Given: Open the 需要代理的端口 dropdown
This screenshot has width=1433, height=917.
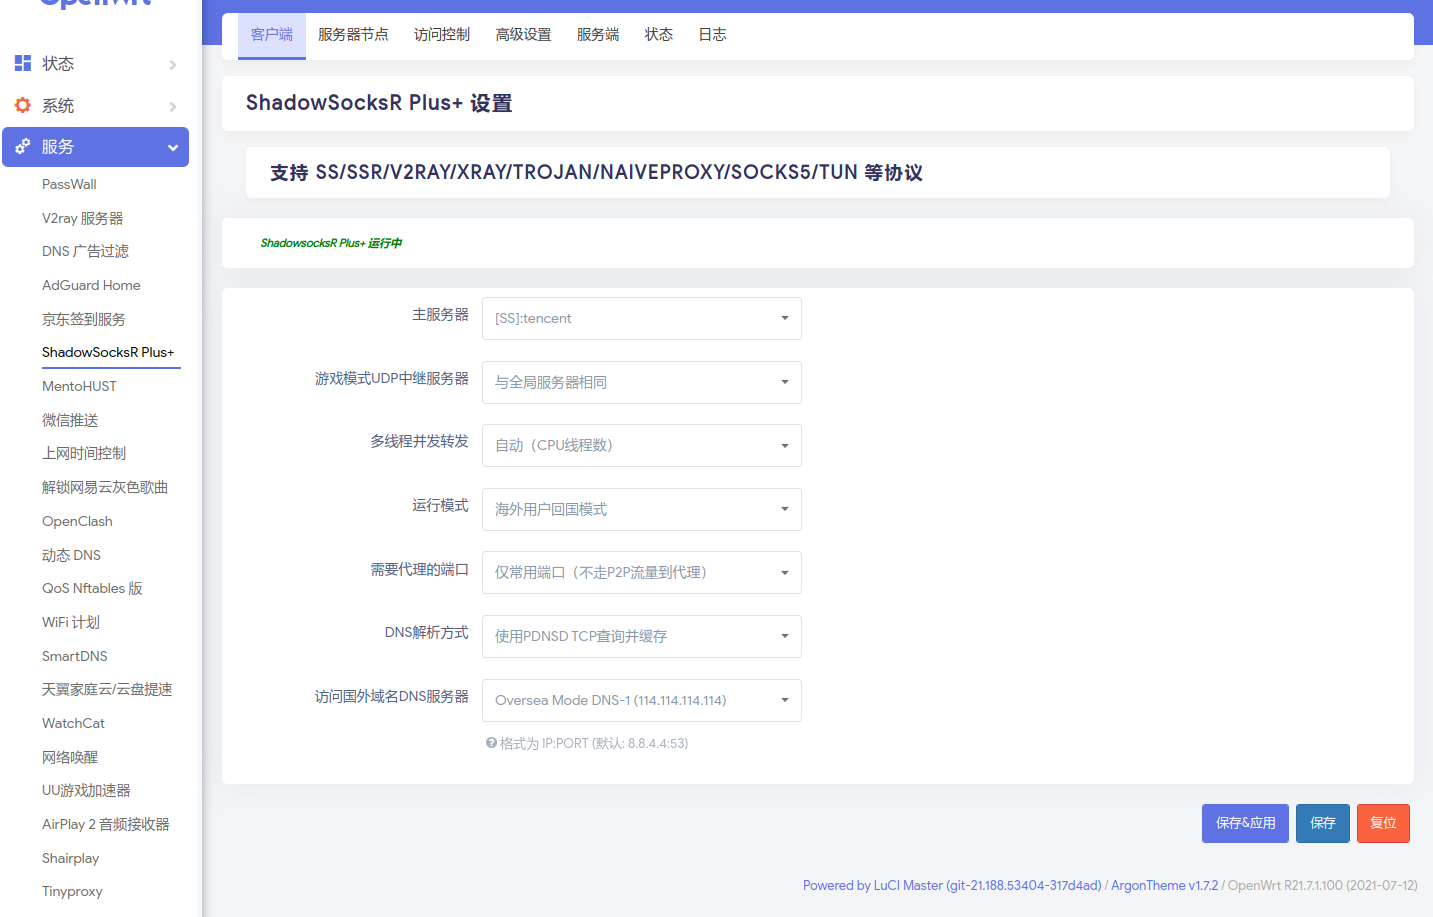Looking at the screenshot, I should 641,573.
